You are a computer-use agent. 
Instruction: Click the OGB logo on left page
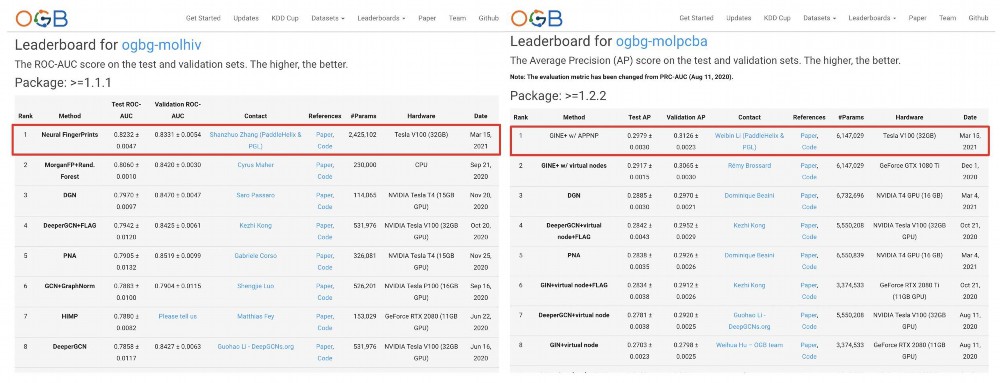pyautogui.click(x=41, y=18)
